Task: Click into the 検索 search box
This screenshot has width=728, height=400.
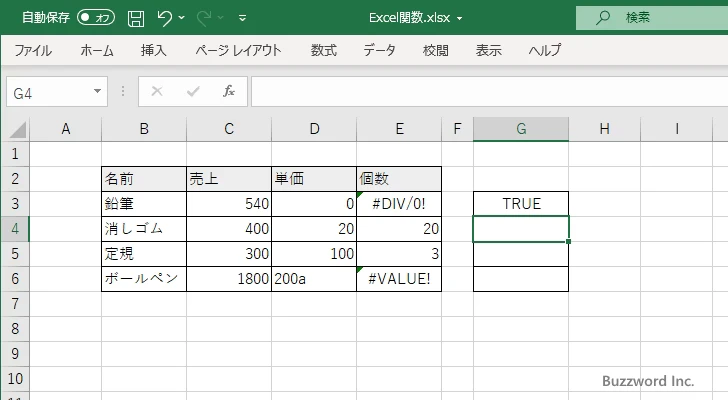Action: 652,18
